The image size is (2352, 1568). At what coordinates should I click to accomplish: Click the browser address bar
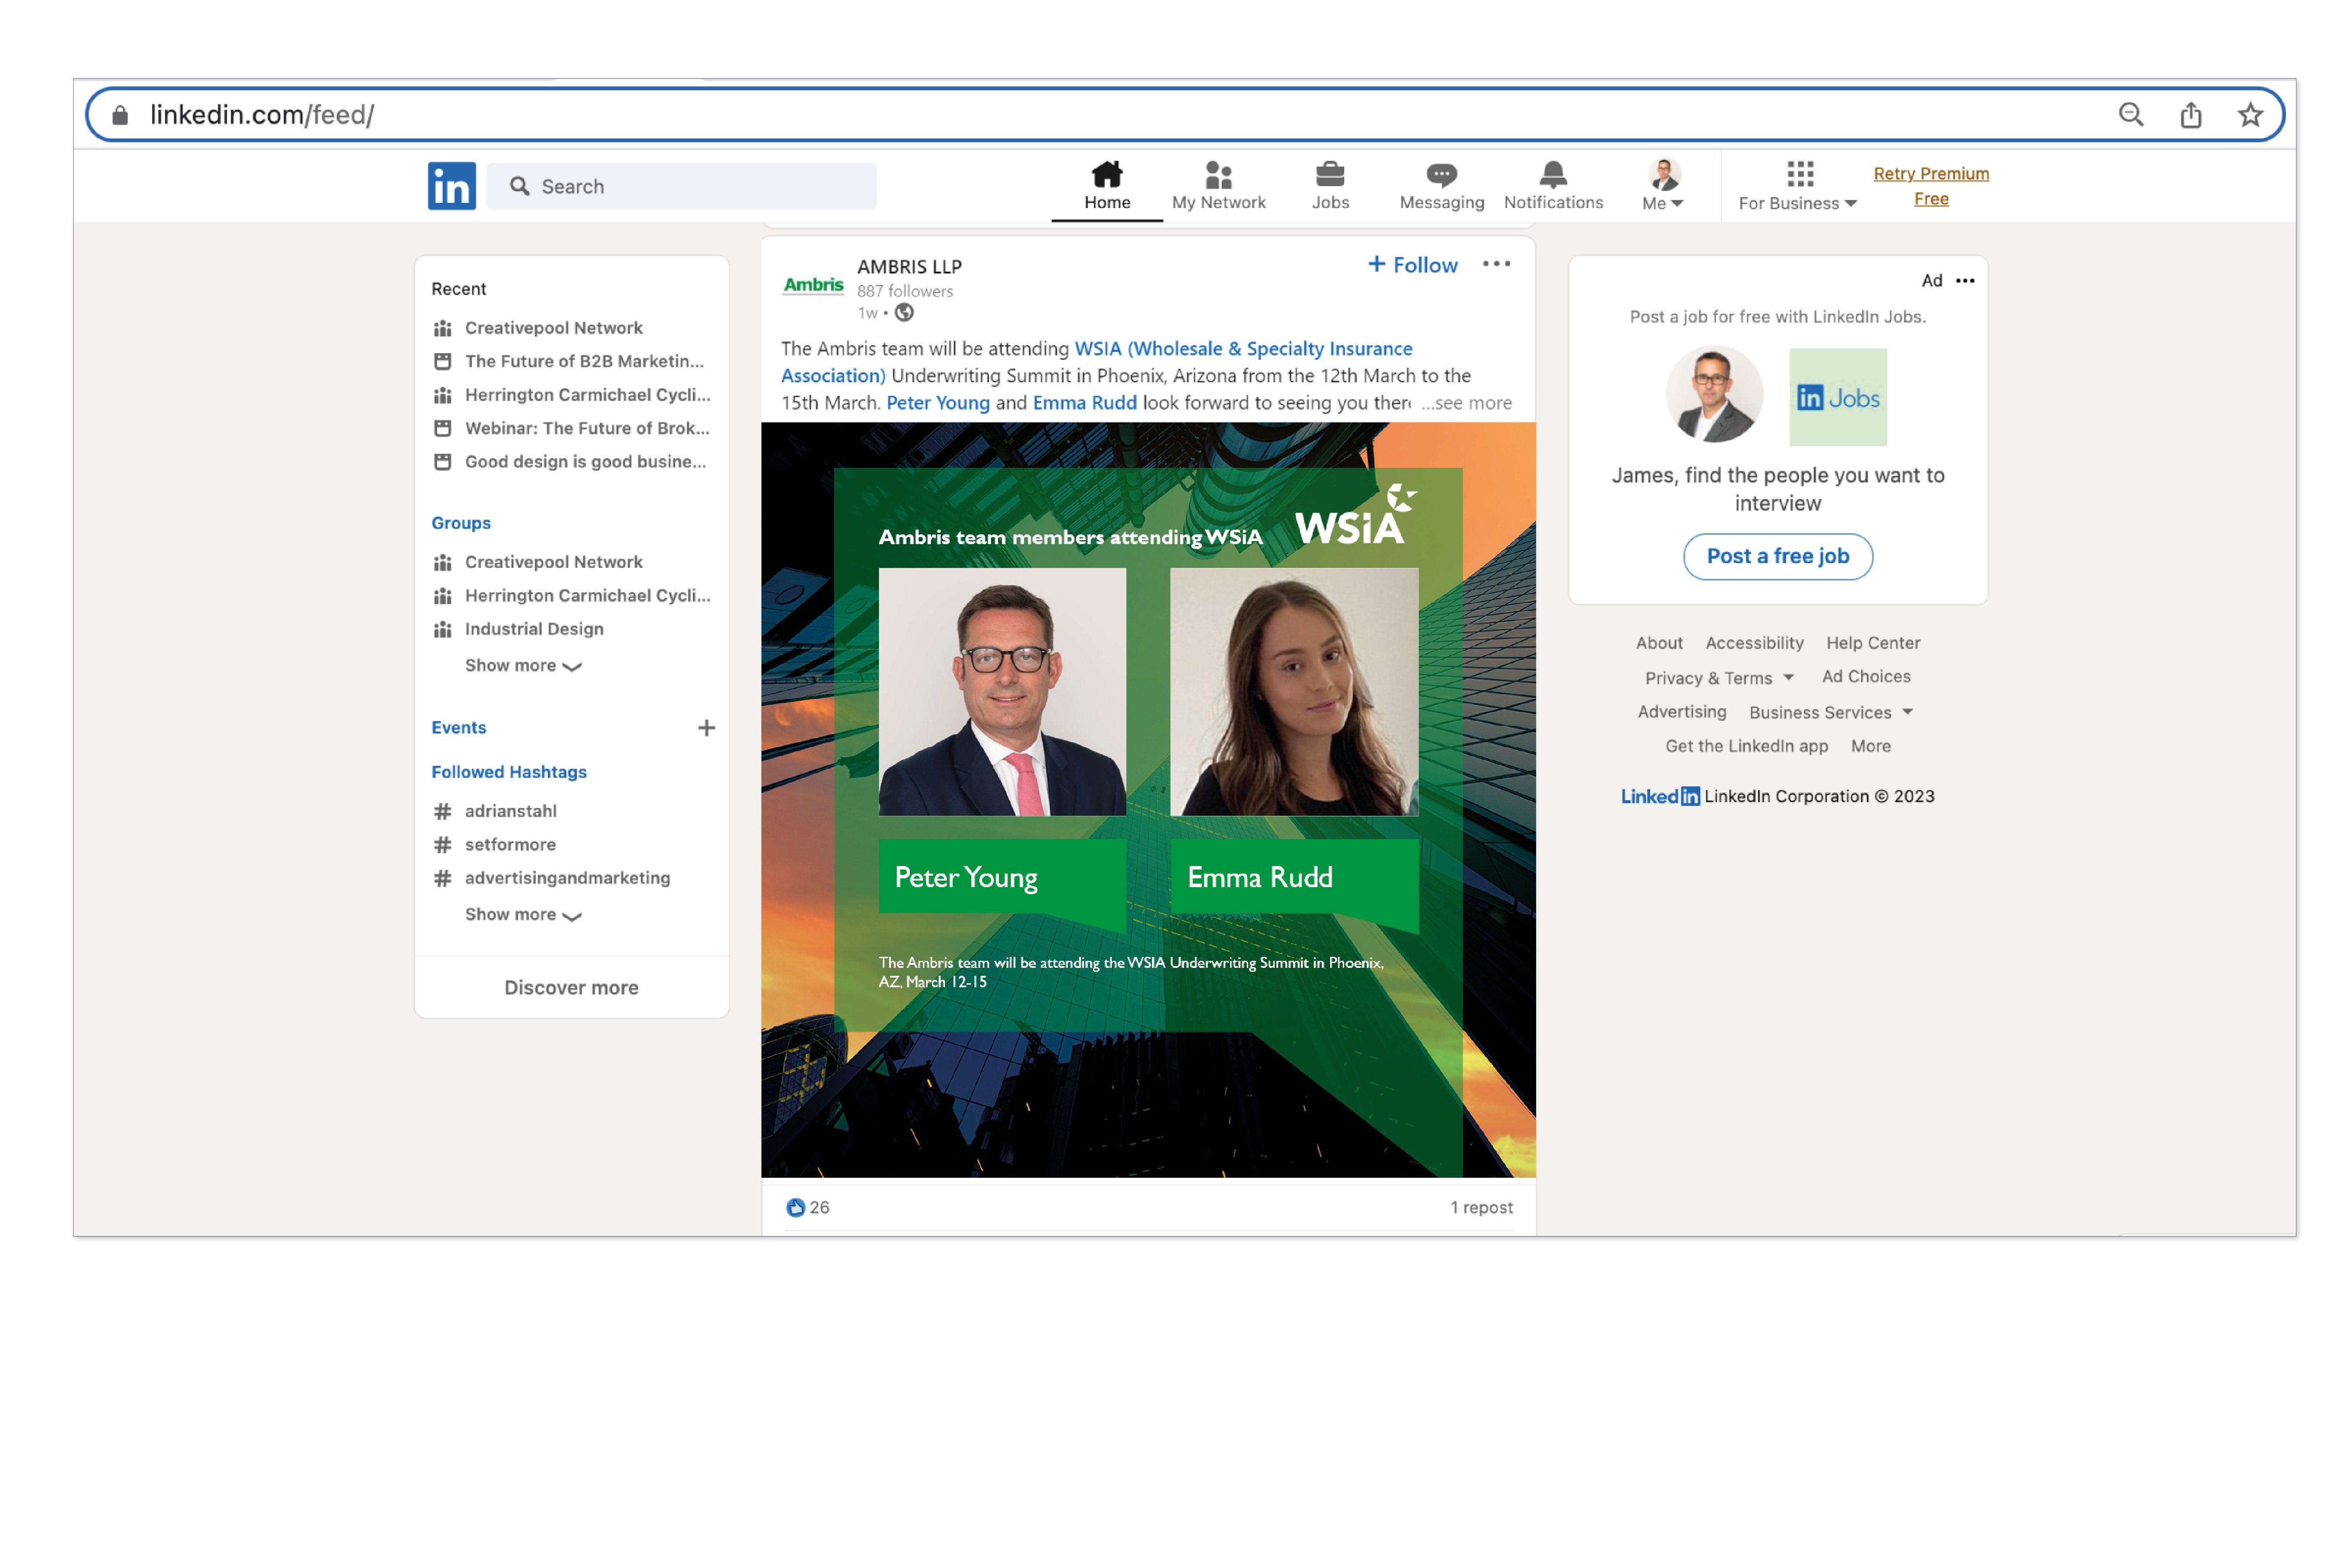1185,115
